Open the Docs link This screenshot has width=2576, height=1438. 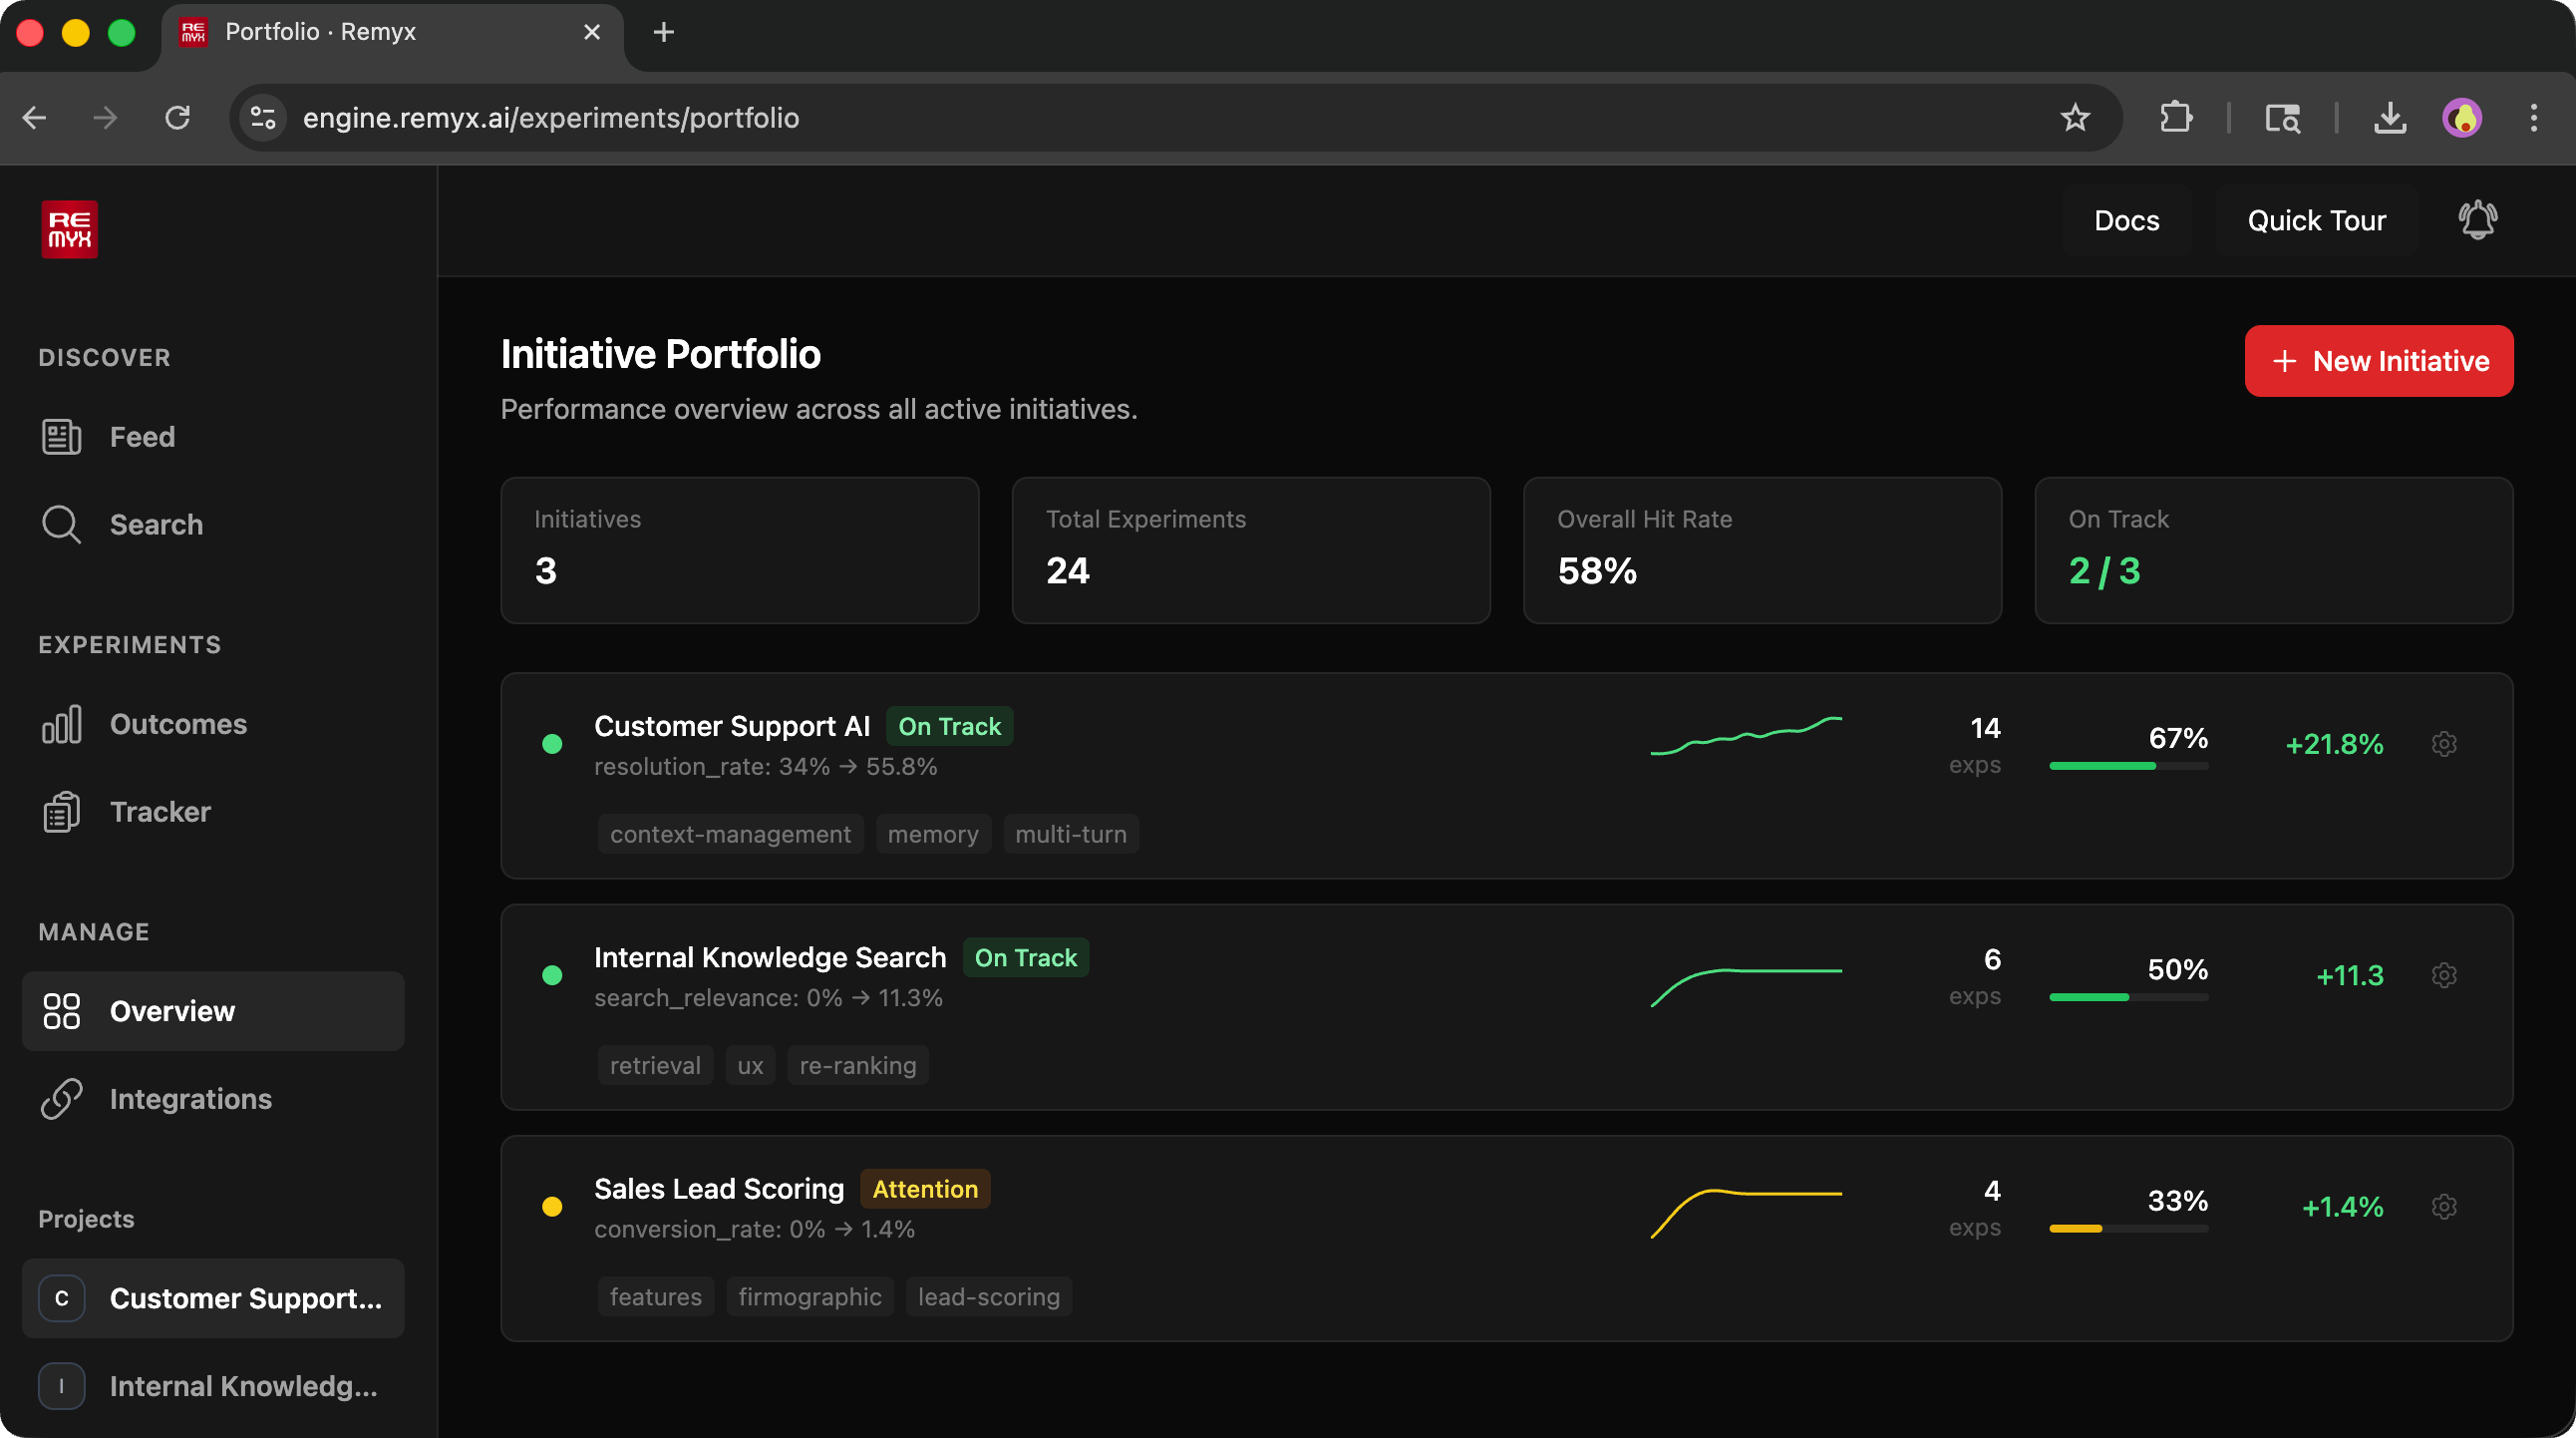(2126, 220)
